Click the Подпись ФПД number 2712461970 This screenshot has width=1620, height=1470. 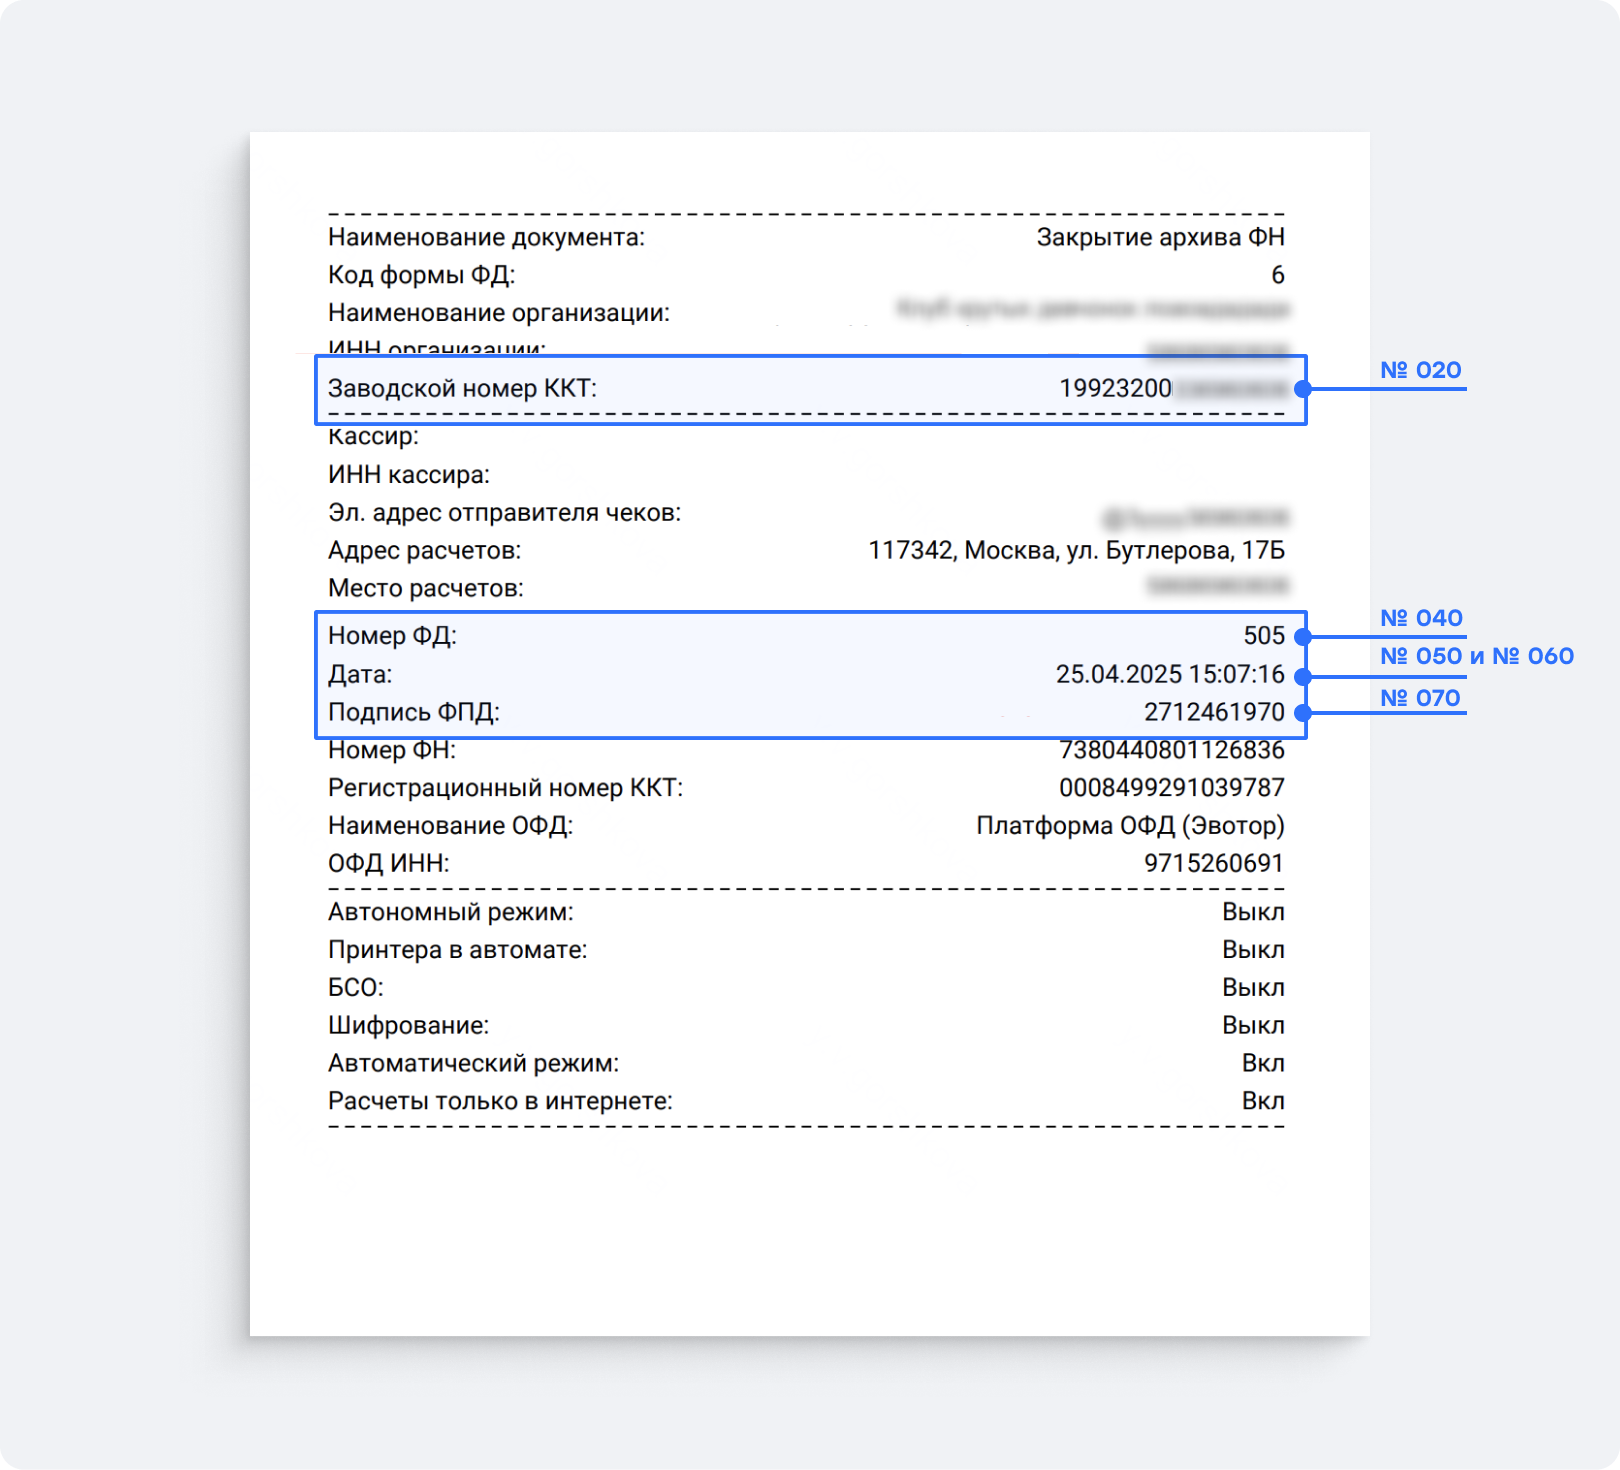tap(1214, 712)
